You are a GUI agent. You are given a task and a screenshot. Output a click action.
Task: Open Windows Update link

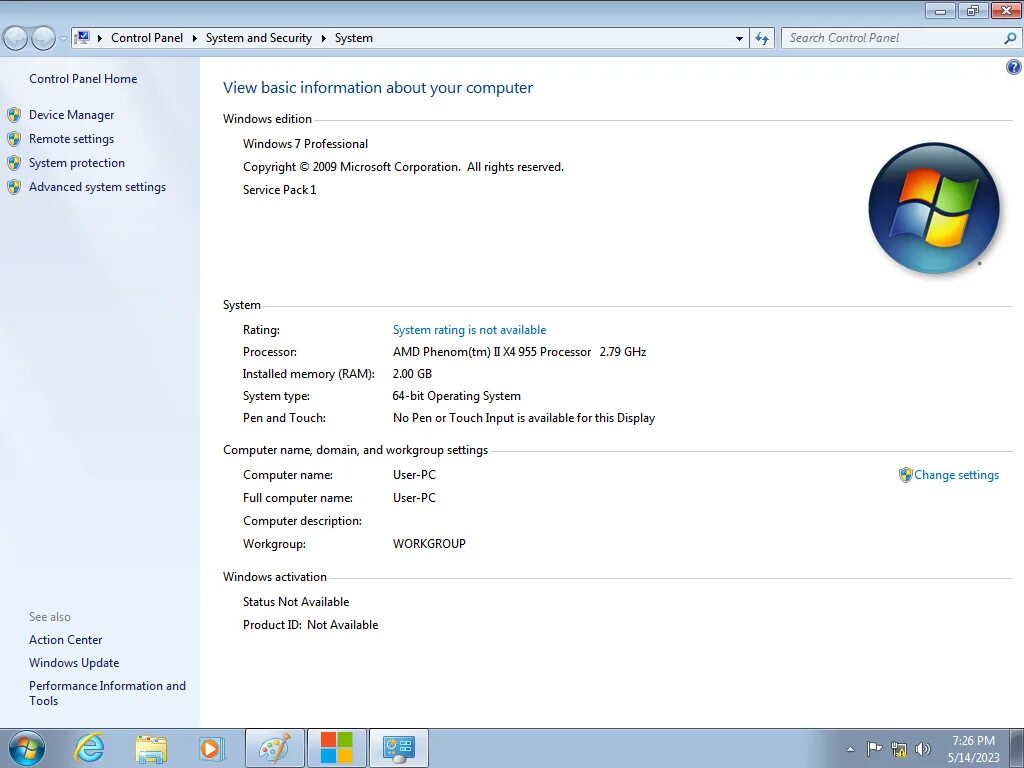coord(74,663)
